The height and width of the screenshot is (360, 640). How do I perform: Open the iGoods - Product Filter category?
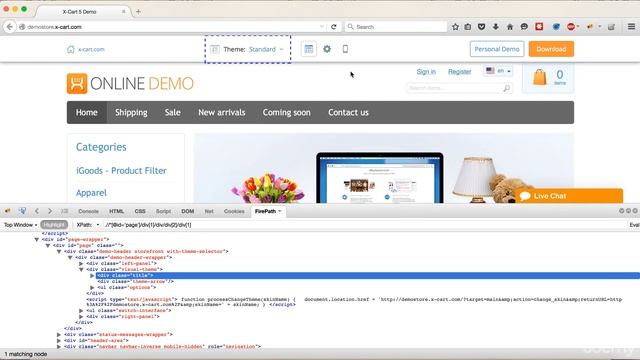click(121, 171)
